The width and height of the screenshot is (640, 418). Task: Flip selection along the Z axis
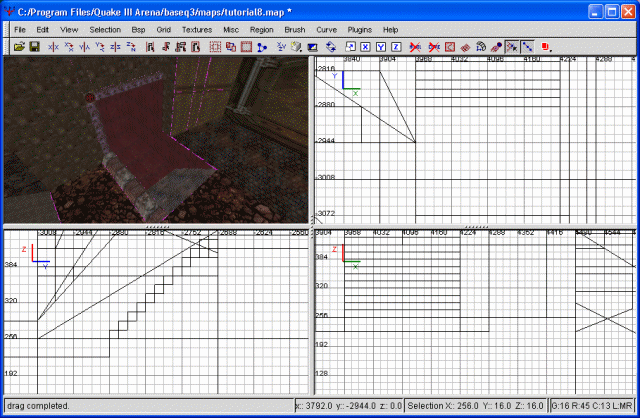point(115,47)
